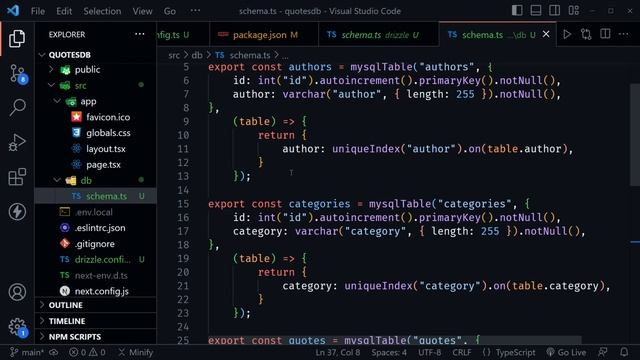The width and height of the screenshot is (640, 360).
Task: Open the Thunder Client lightning icon
Action: pyautogui.click(x=17, y=211)
